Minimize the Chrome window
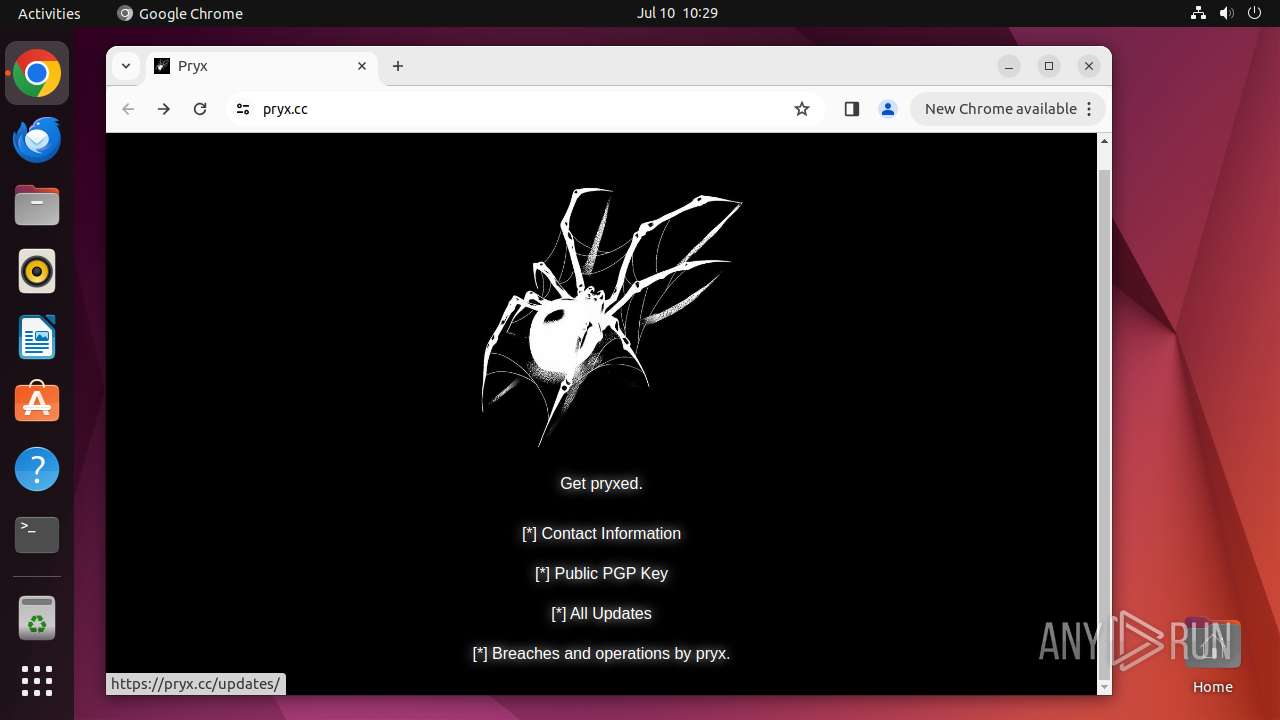 [1009, 66]
